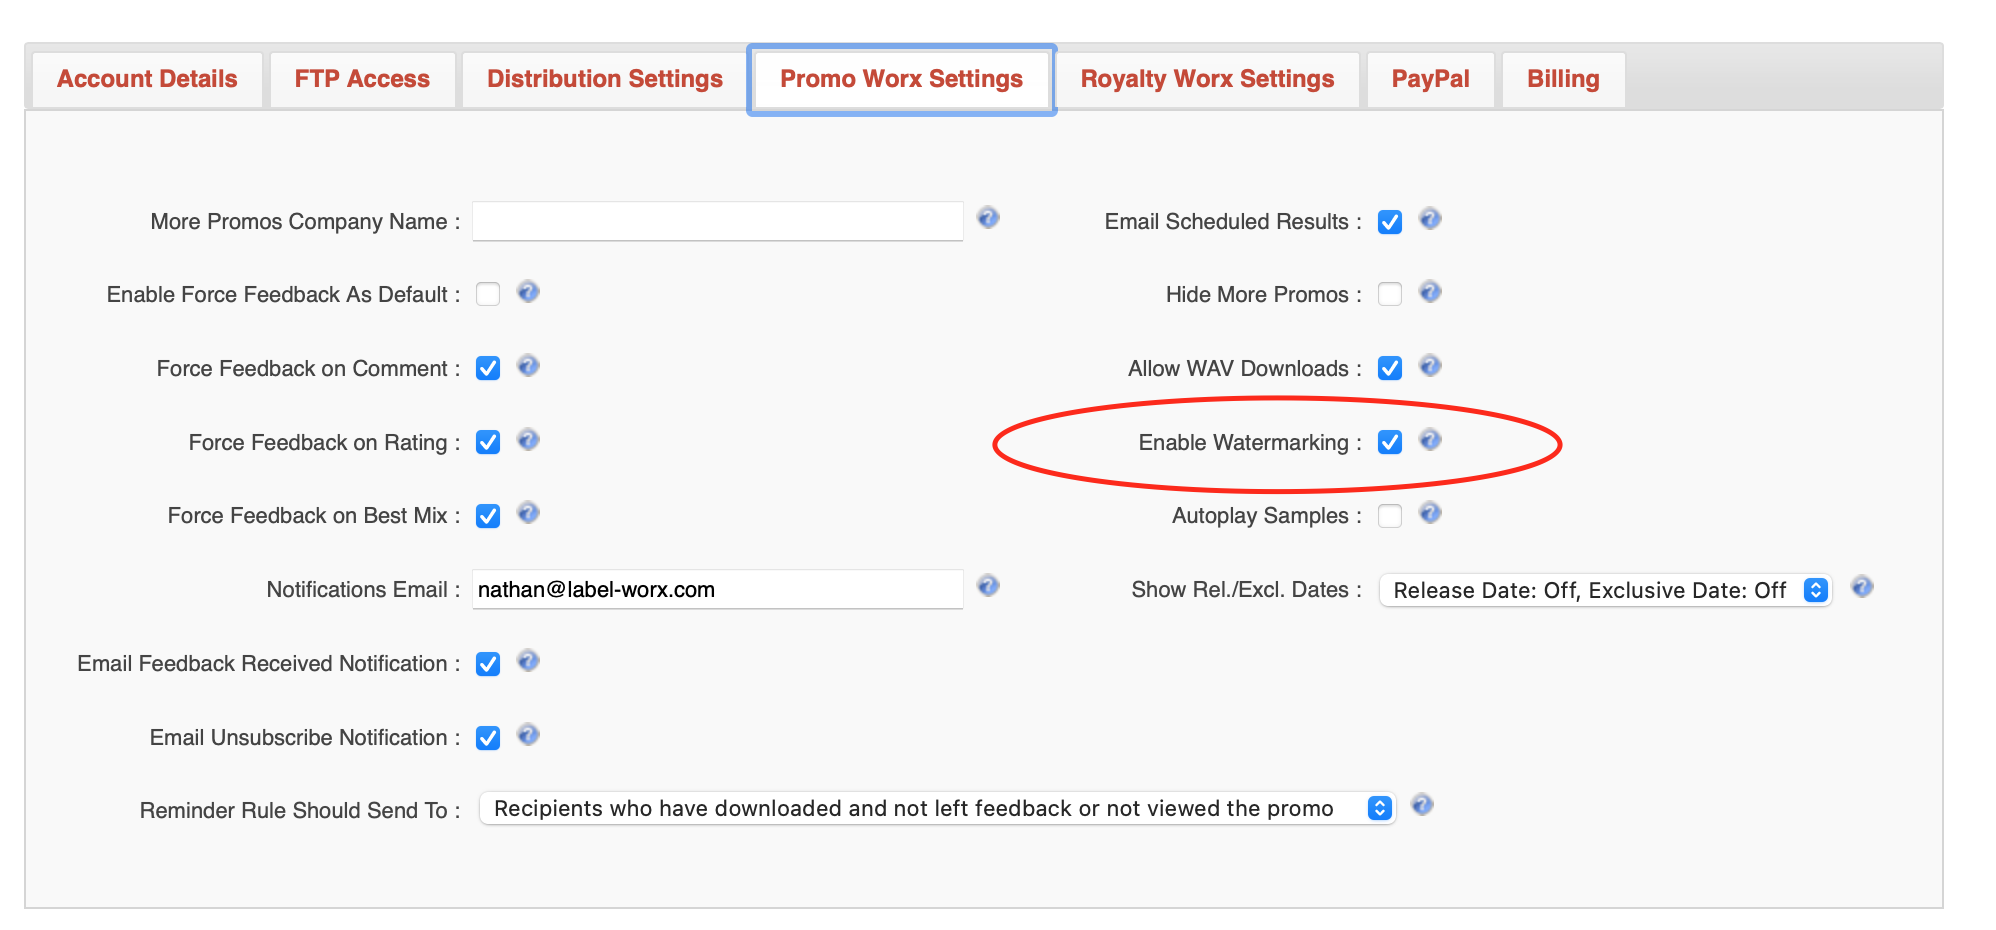Show help for Allow WAV Downloads
Viewport: 1996px width, 930px height.
tap(1430, 366)
